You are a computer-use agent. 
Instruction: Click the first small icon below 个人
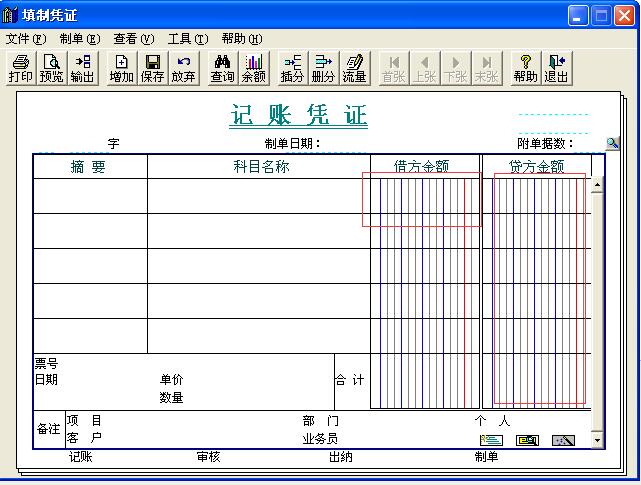click(491, 440)
